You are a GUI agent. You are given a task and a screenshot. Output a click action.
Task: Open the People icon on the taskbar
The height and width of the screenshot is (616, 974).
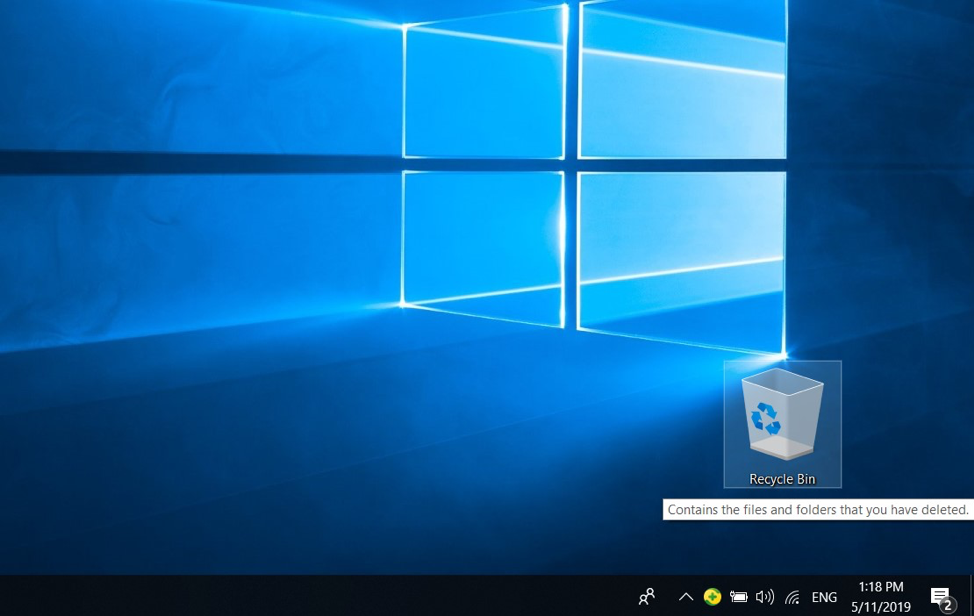pos(647,596)
